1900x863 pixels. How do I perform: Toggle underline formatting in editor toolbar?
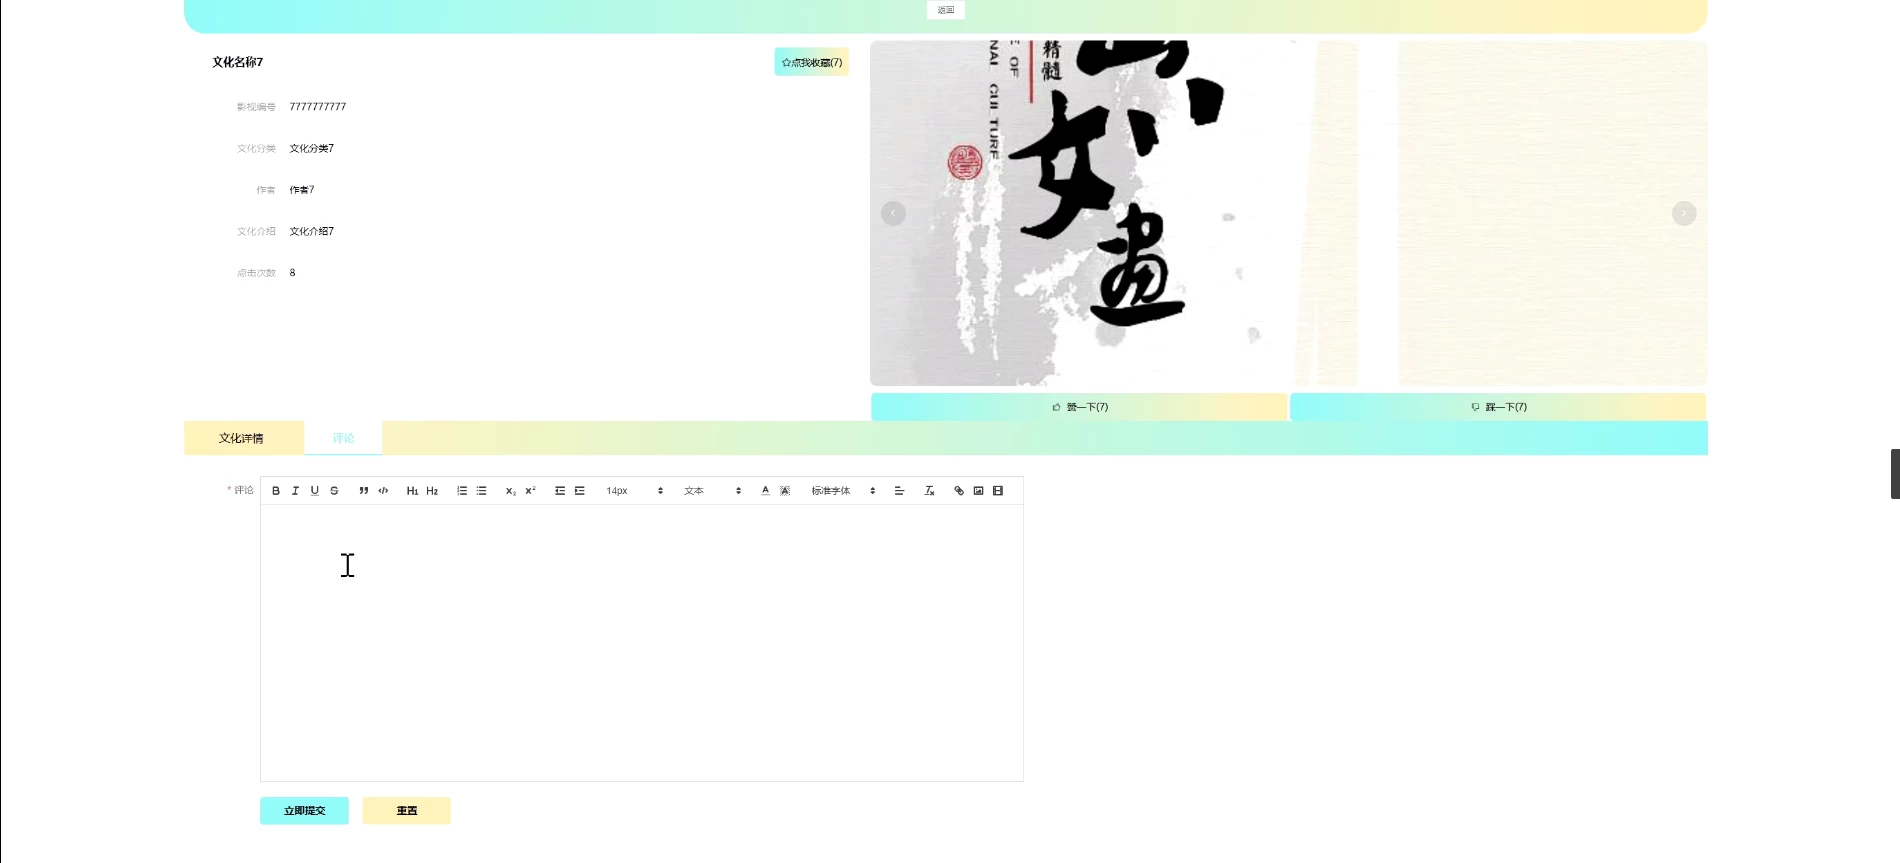click(x=314, y=491)
